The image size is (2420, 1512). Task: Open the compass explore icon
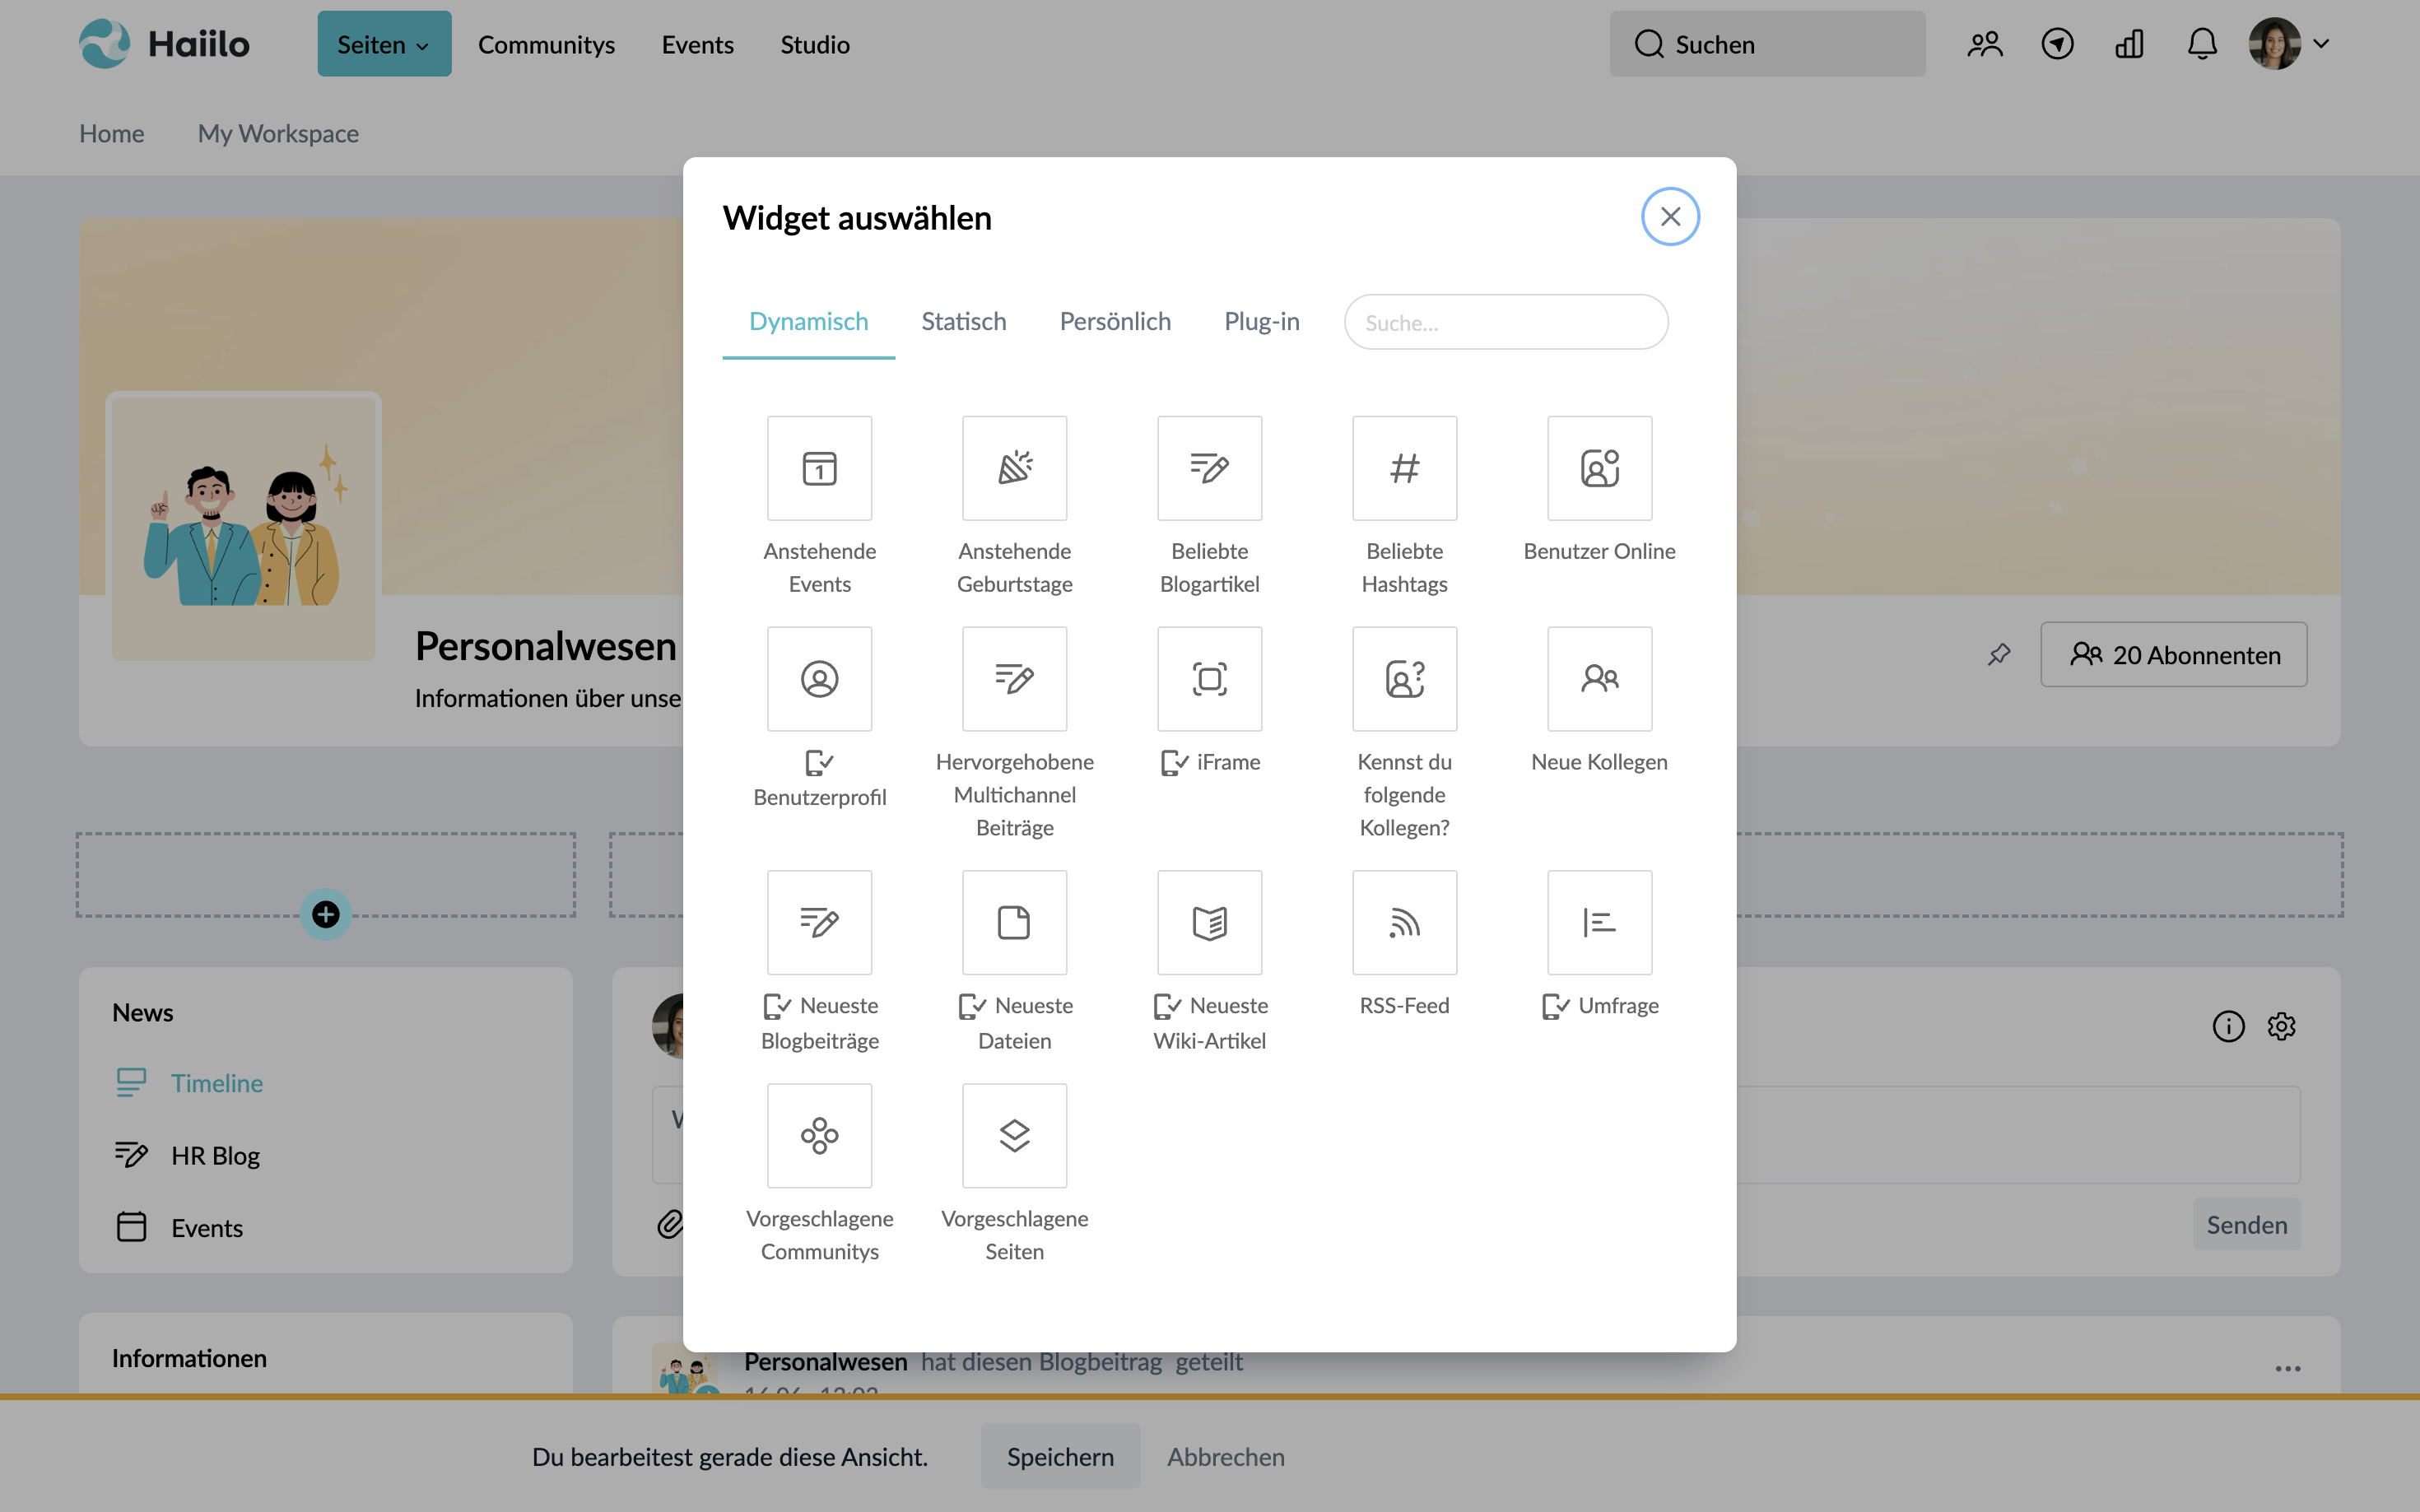pos(2057,44)
